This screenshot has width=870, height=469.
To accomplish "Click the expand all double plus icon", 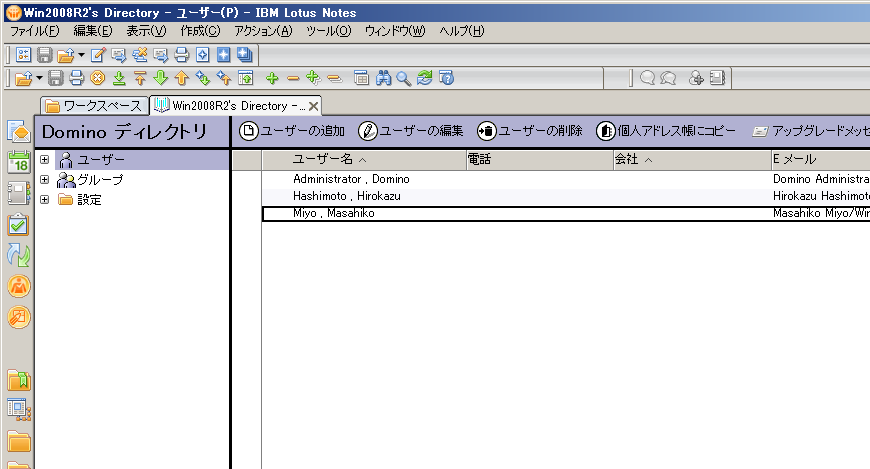I will click(313, 78).
